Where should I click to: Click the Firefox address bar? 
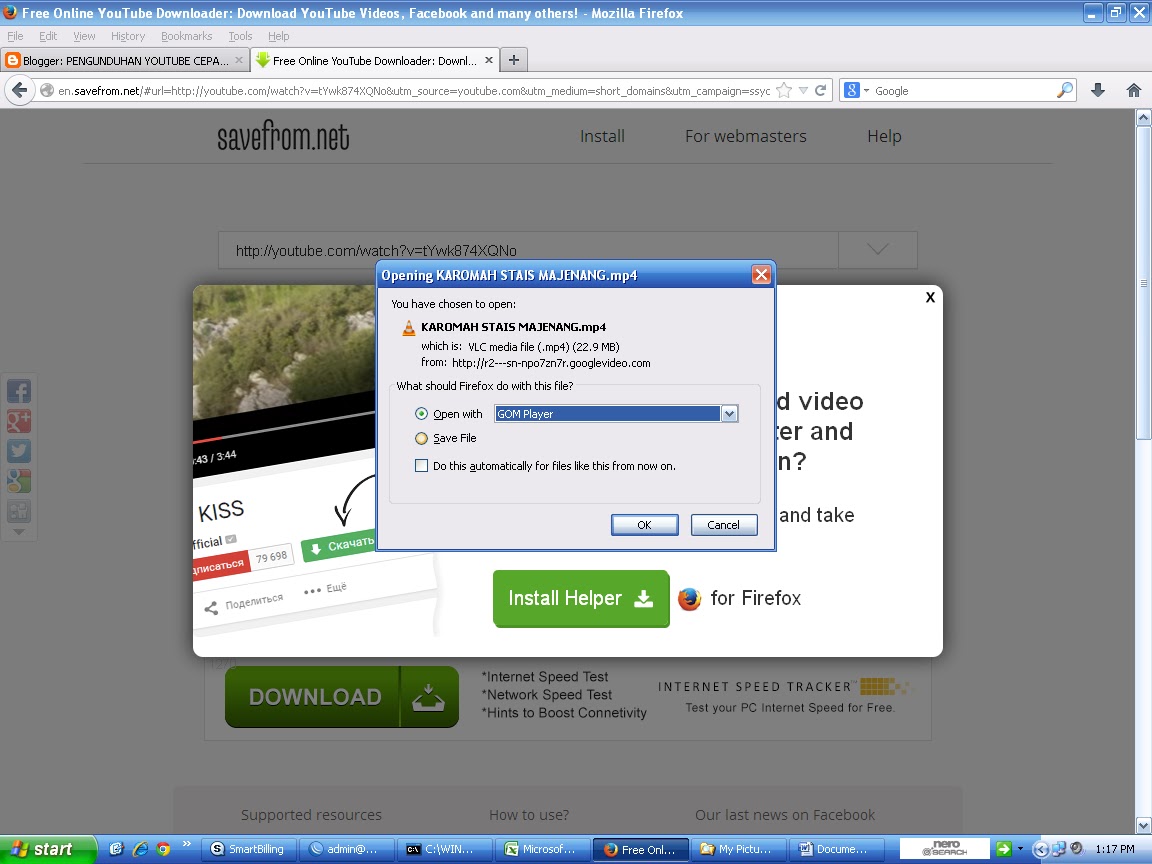[x=414, y=90]
